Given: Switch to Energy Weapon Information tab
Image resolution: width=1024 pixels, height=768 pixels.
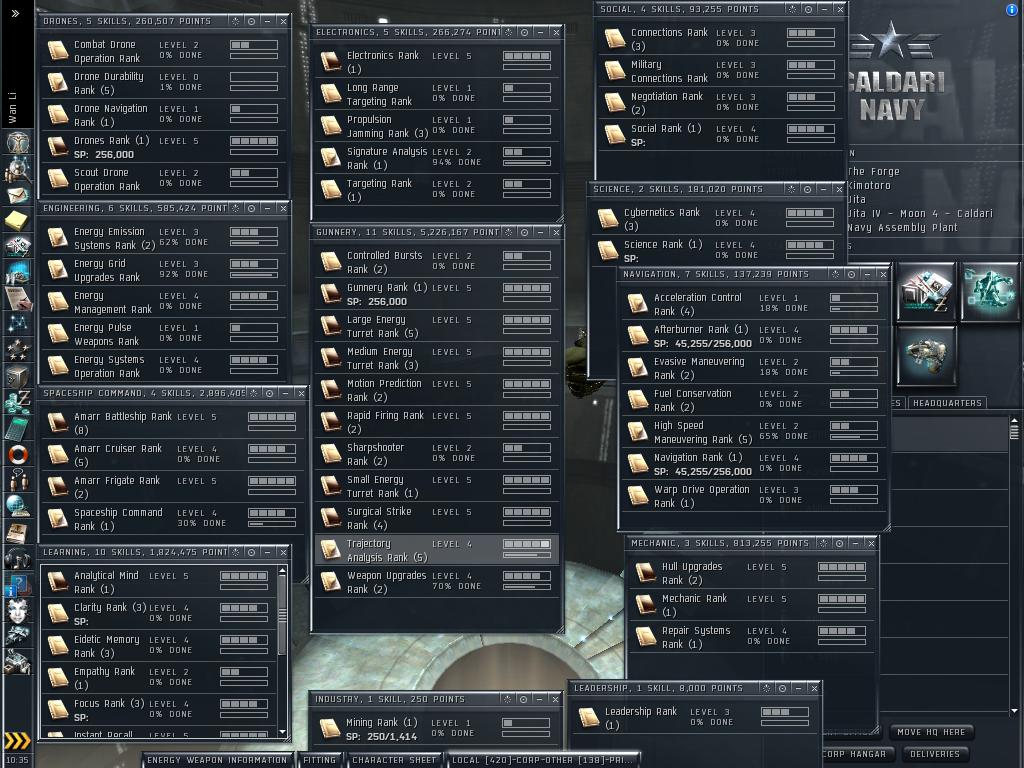Looking at the screenshot, I should click(x=216, y=760).
